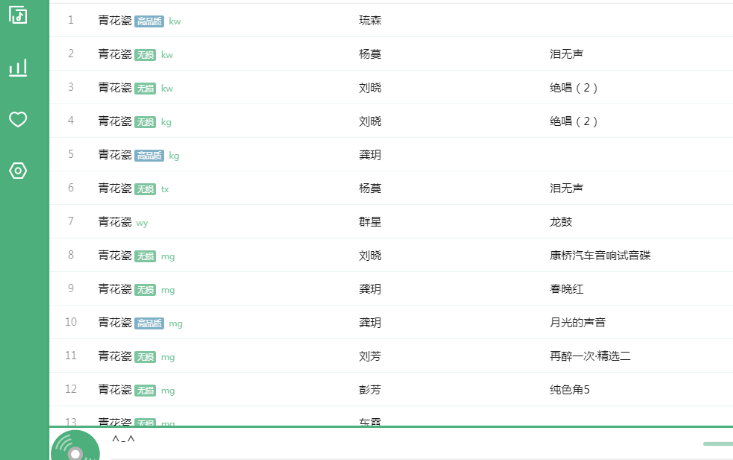Open album 月光的声音 in row 10
The height and width of the screenshot is (460, 733).
(x=577, y=323)
